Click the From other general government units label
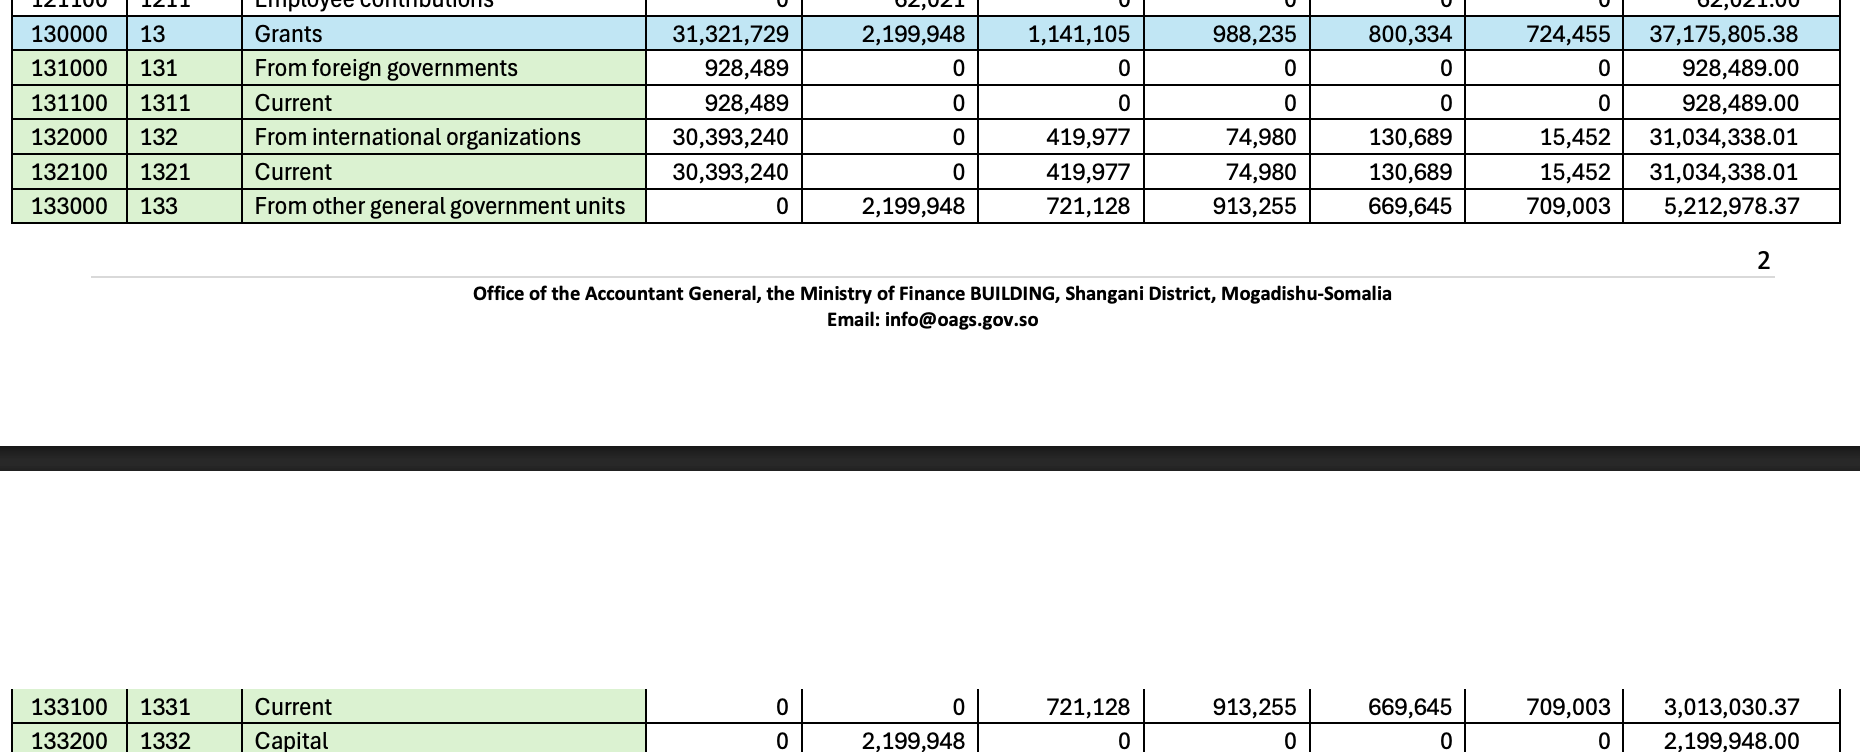This screenshot has height=752, width=1860. [439, 206]
